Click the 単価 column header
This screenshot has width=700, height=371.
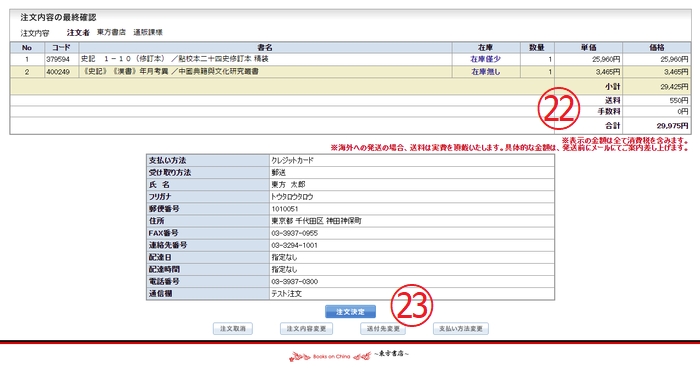(x=588, y=47)
